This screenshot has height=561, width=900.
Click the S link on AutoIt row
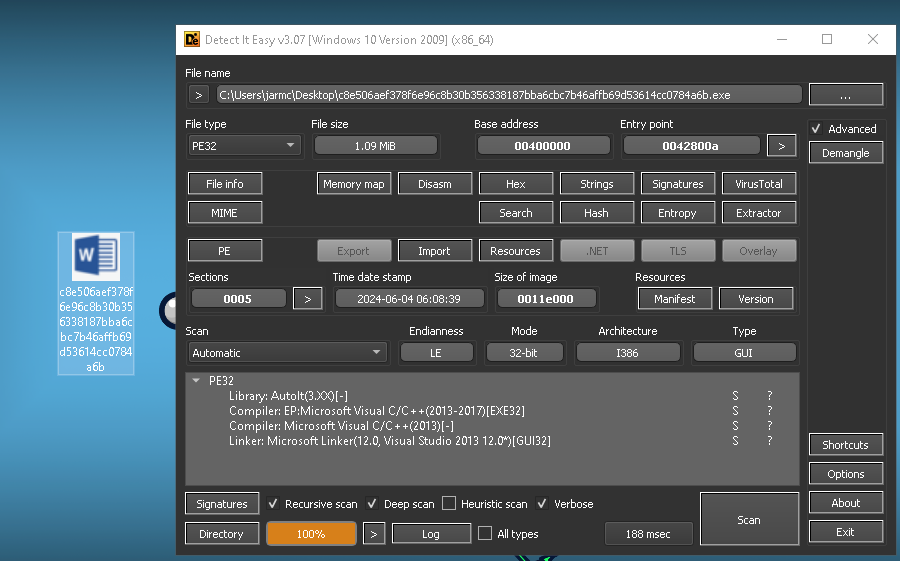(735, 396)
